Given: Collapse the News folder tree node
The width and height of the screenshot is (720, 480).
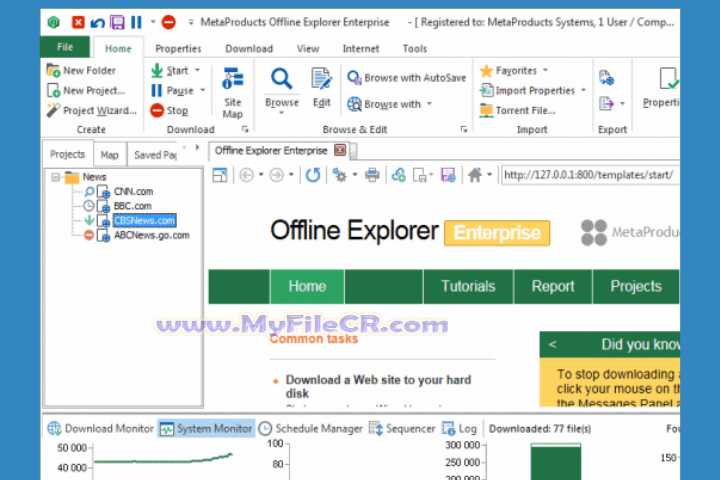Looking at the screenshot, I should (x=56, y=177).
